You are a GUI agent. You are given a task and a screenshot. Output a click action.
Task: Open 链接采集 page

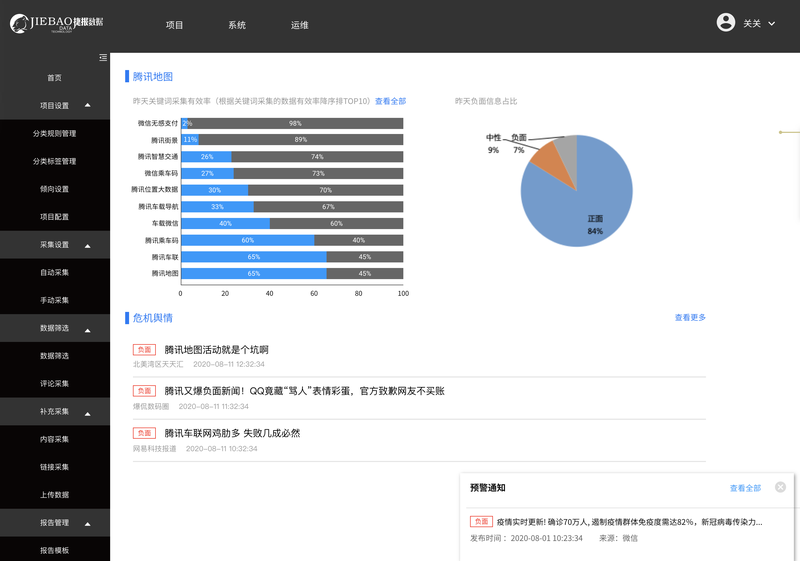[55, 467]
